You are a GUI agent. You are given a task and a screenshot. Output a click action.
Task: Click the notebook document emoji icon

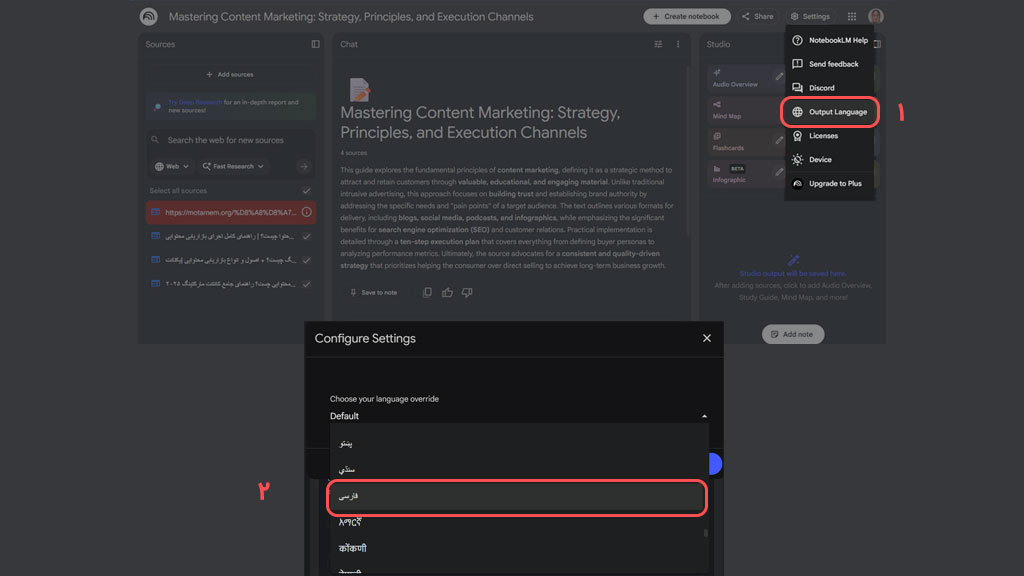tap(359, 89)
